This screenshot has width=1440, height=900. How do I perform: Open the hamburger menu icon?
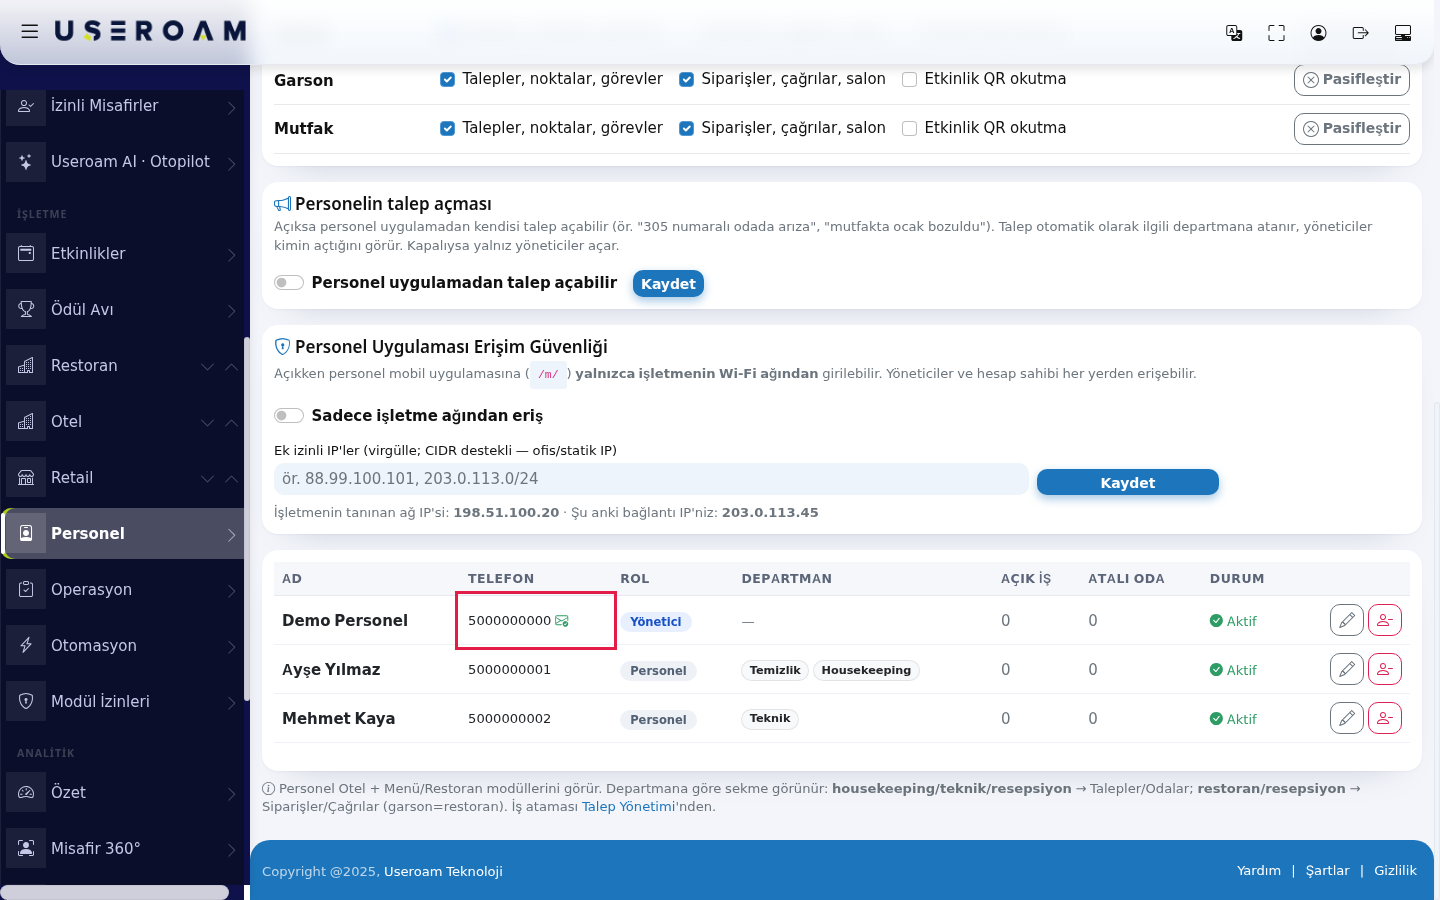pos(30,31)
